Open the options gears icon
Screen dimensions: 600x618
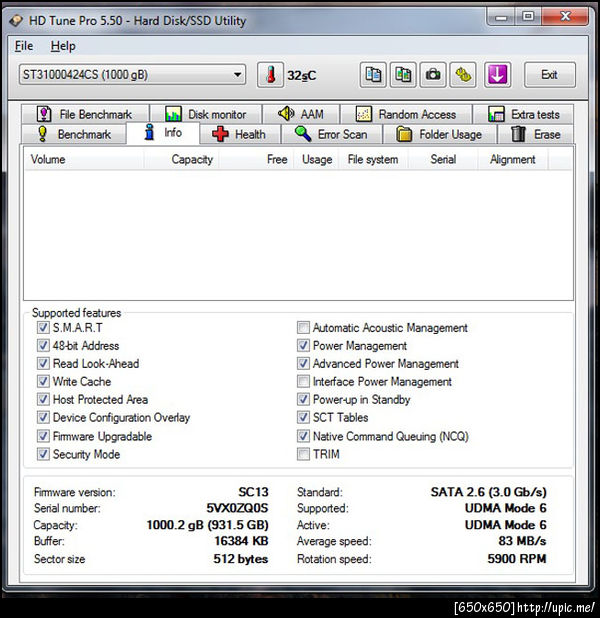coord(463,74)
